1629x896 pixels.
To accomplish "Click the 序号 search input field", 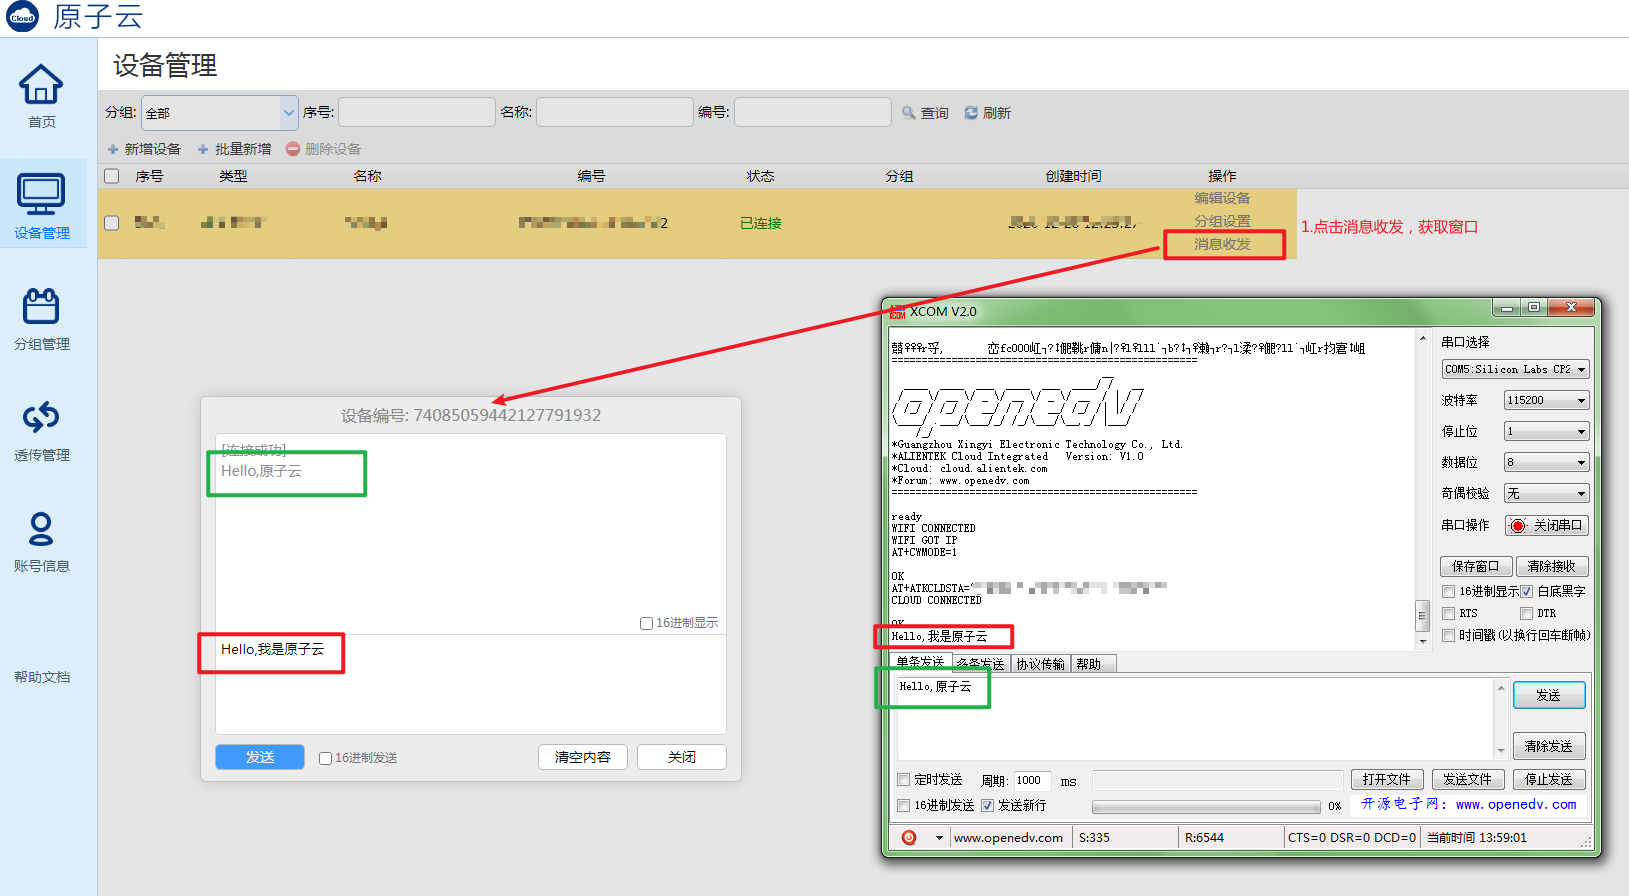I will tap(417, 112).
